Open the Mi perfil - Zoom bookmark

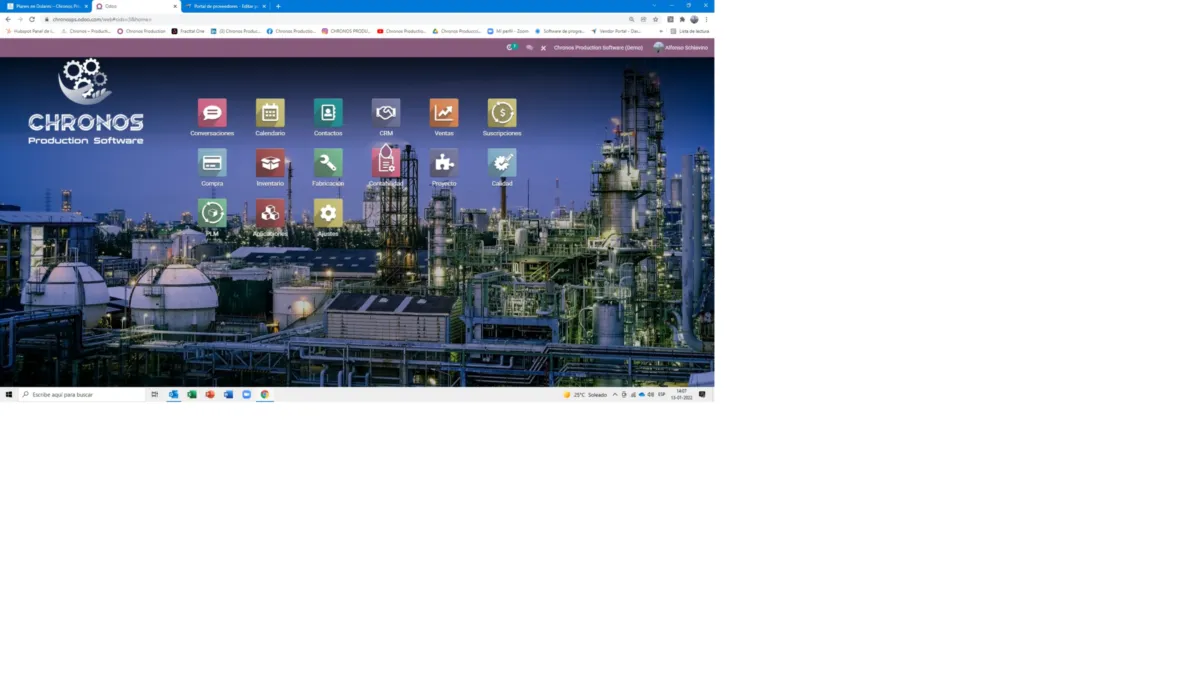[x=508, y=31]
